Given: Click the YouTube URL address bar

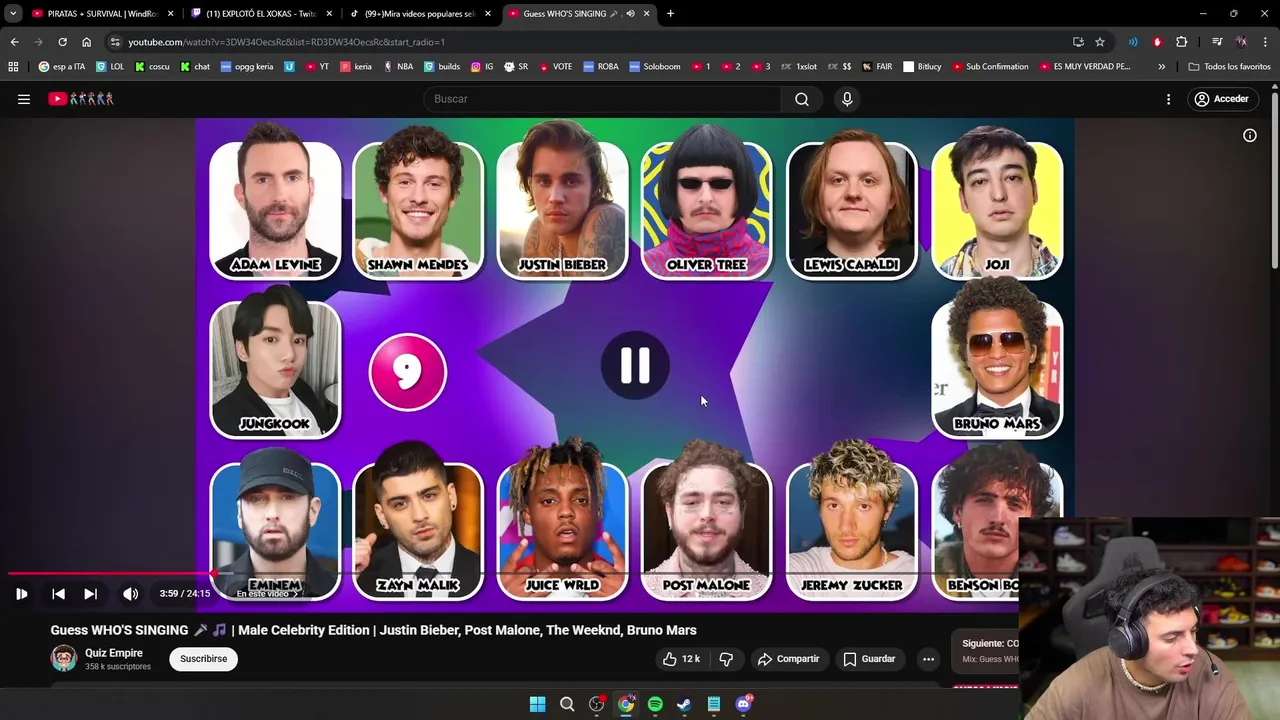Looking at the screenshot, I should coord(590,42).
